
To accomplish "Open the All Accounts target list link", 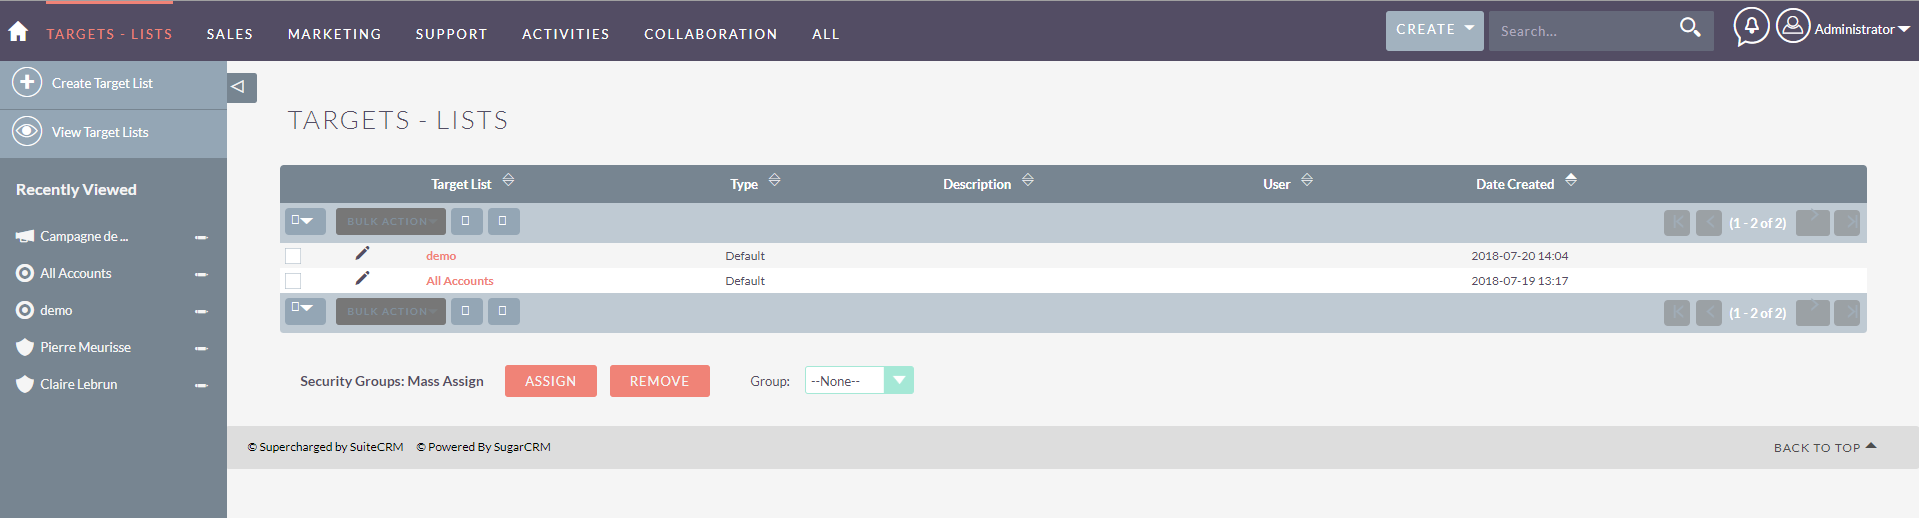I will pyautogui.click(x=459, y=281).
